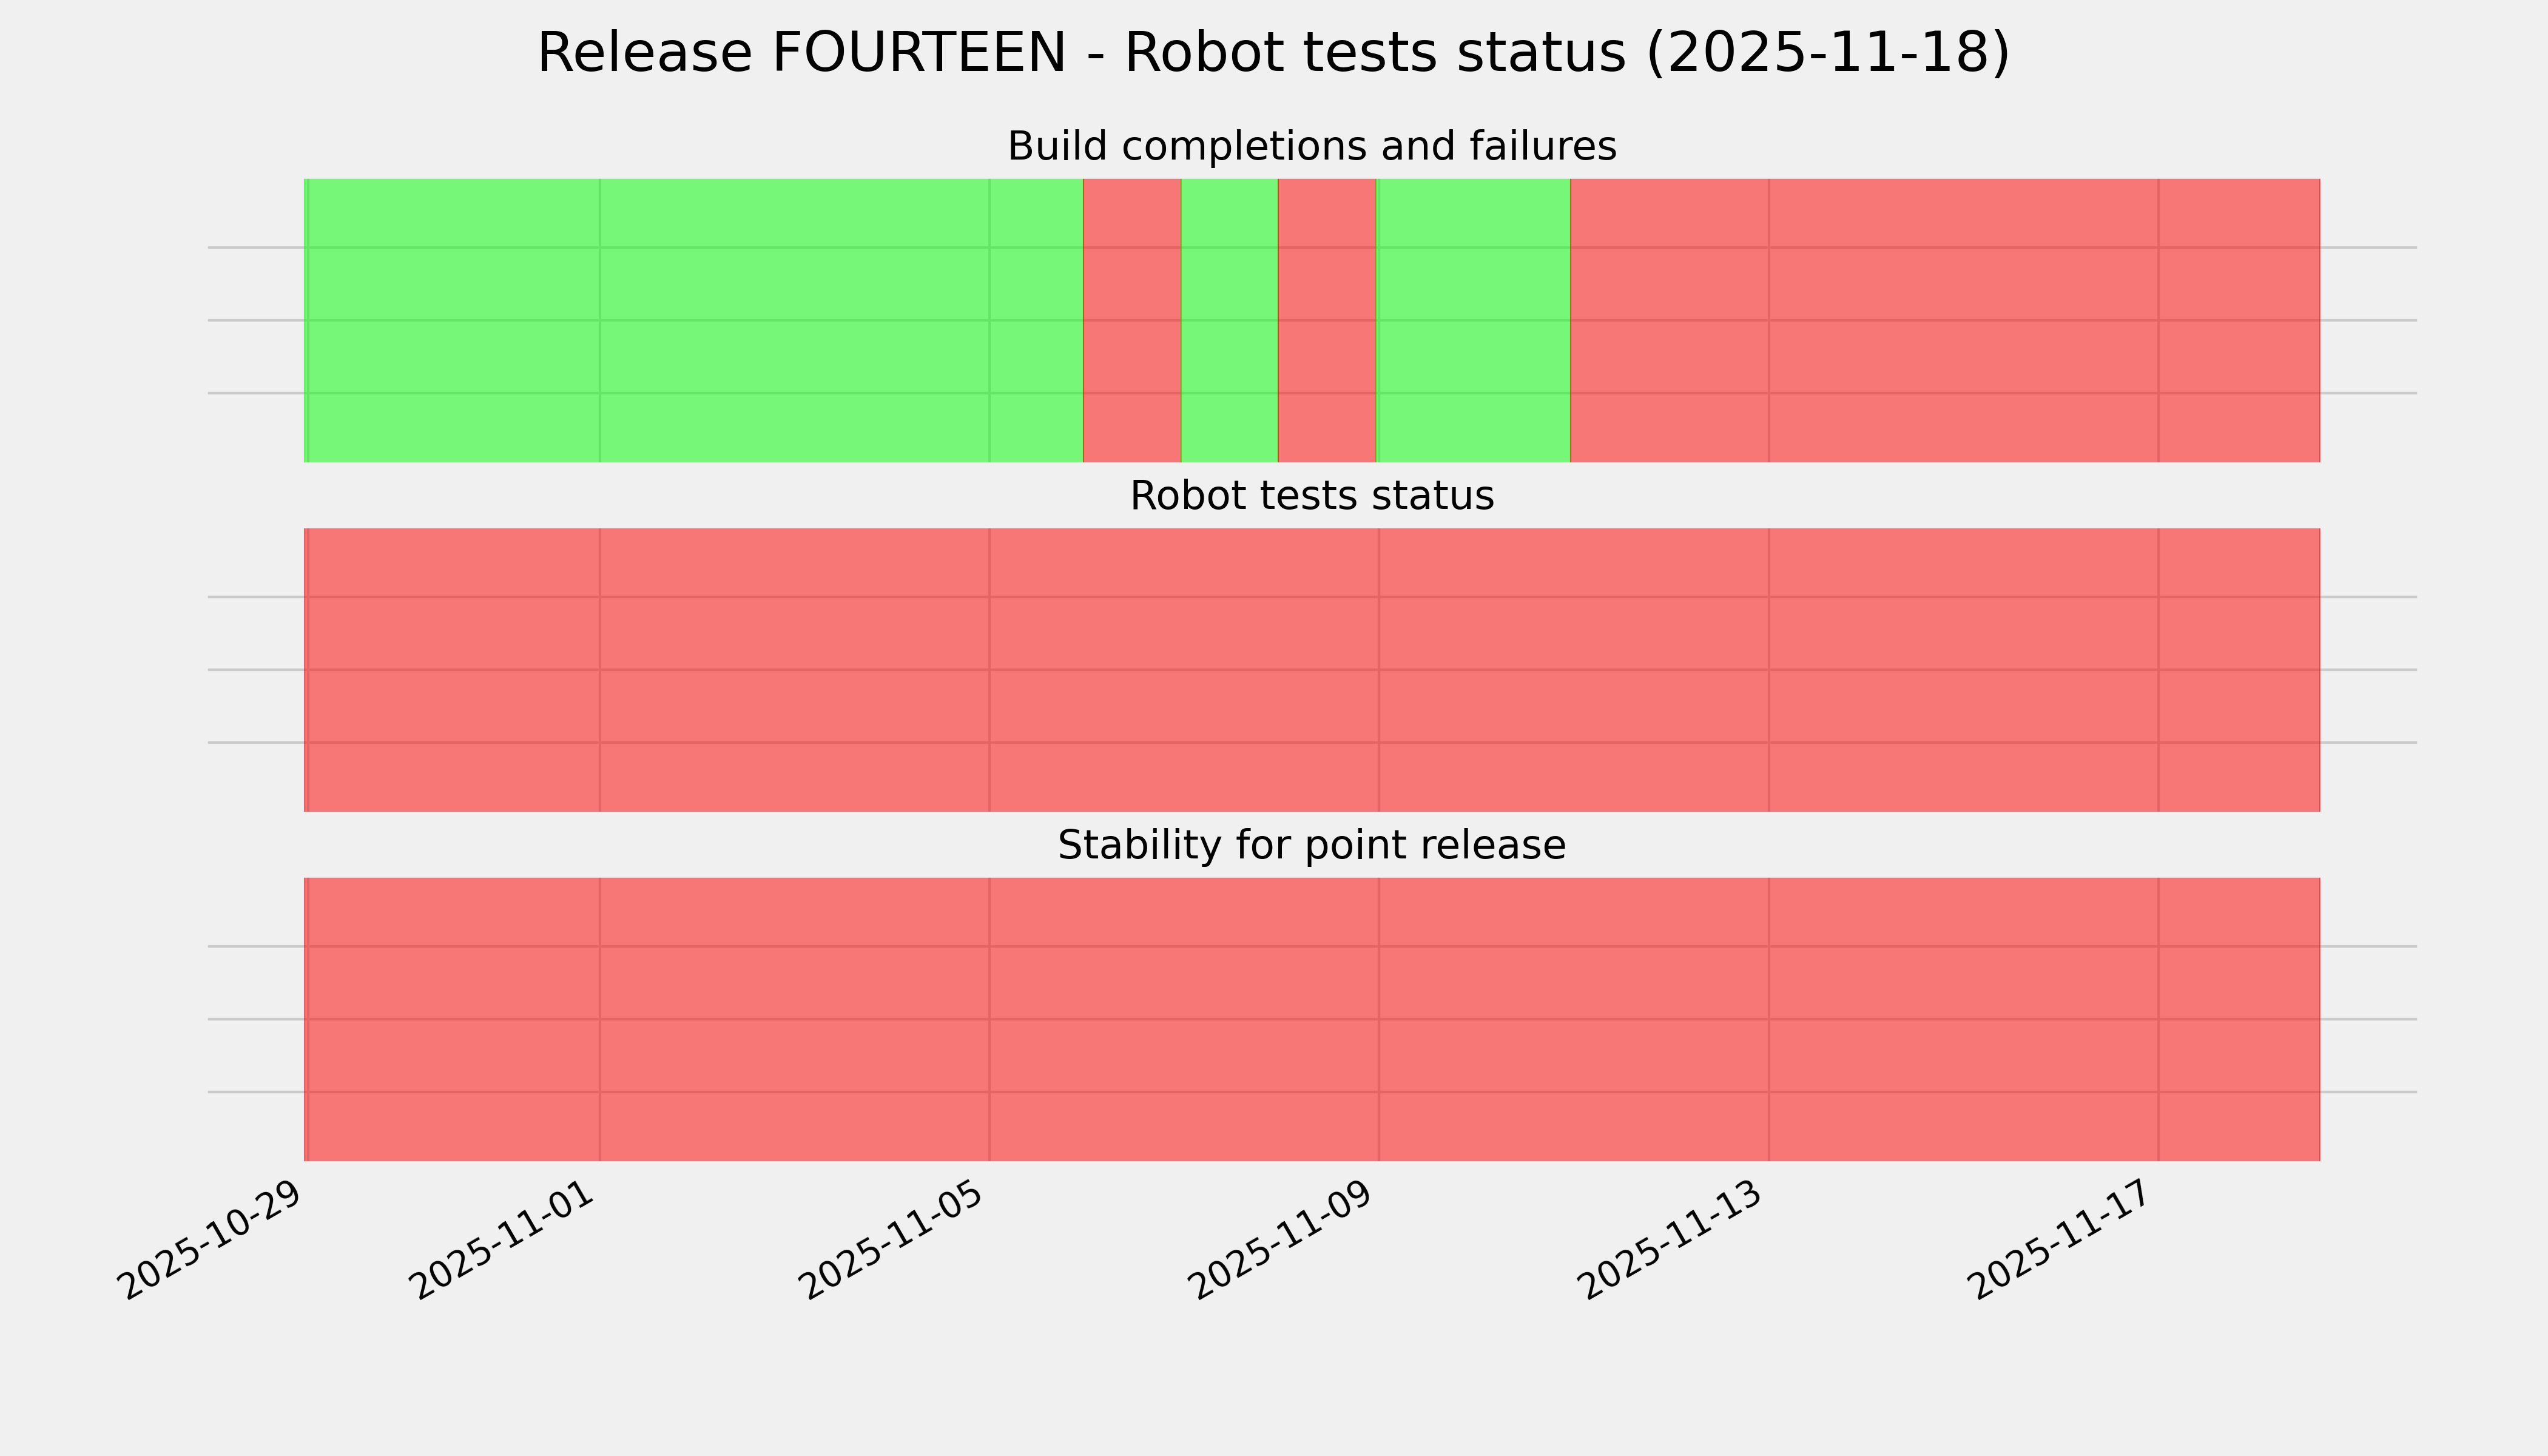Click the large final red build-failure segment

tap(1945, 320)
